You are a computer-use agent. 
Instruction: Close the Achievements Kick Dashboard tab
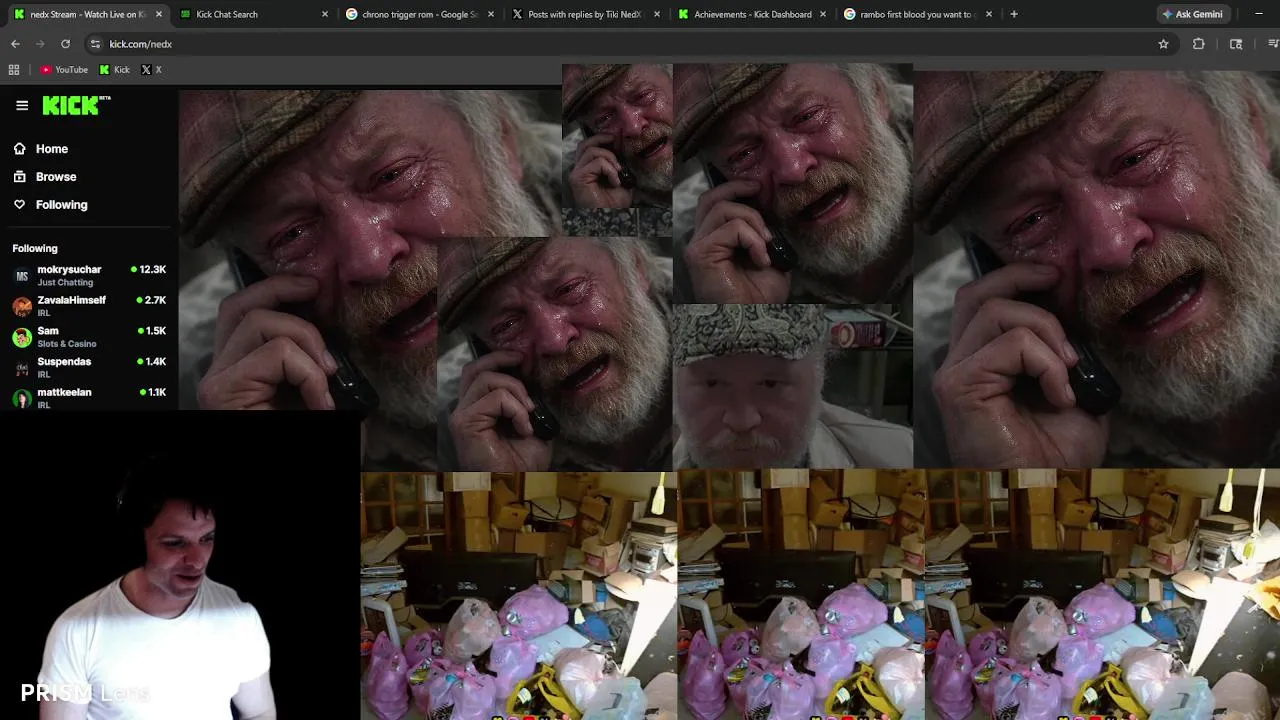823,14
